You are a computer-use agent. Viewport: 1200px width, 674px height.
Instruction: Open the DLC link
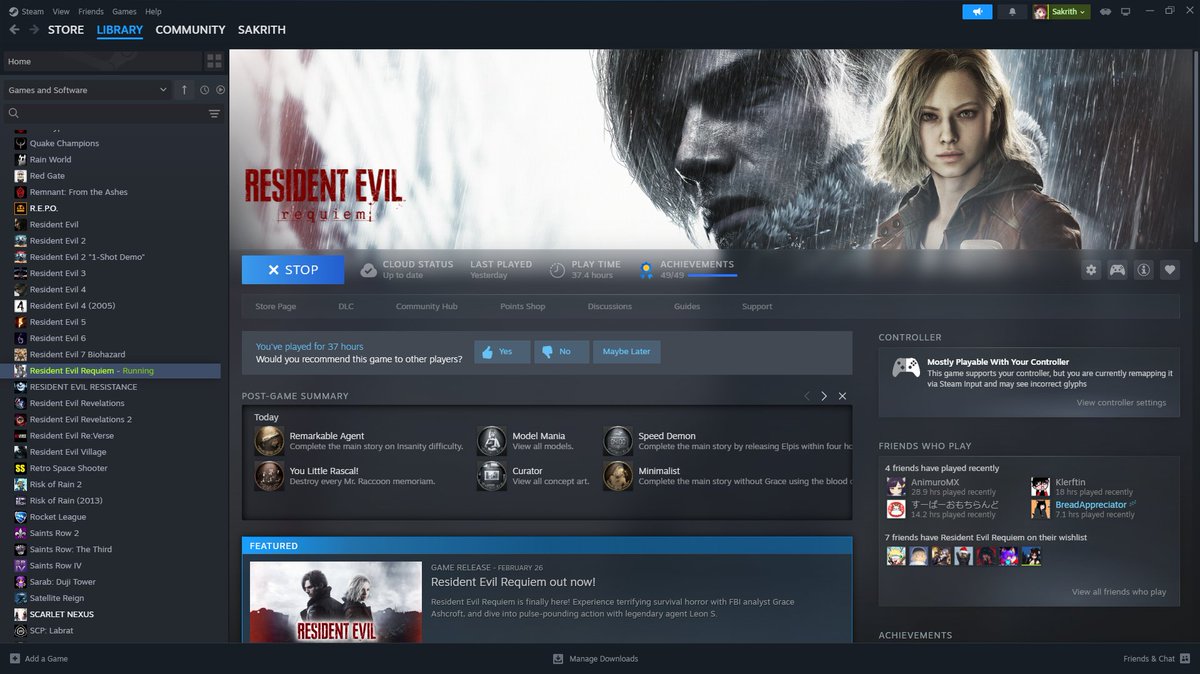click(x=346, y=307)
